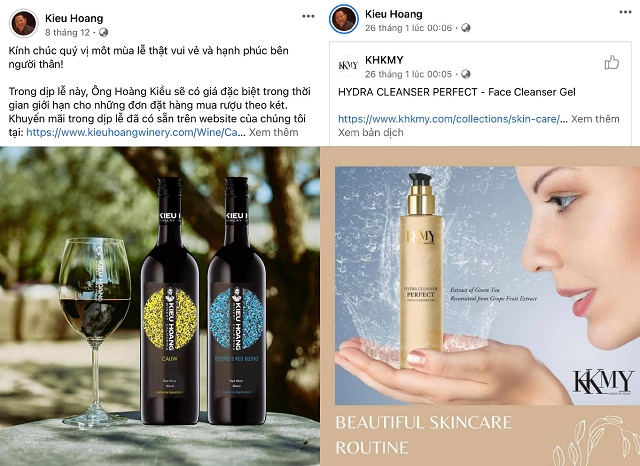Image resolution: width=640 pixels, height=466 pixels.
Task: View the wine bottles photo
Action: (160, 306)
